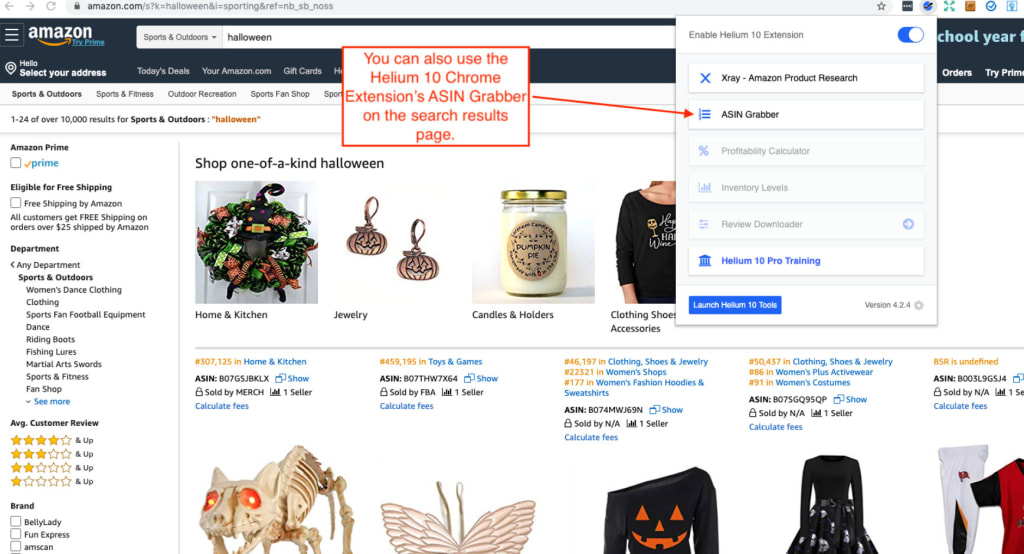Expand See more departments

pos(48,402)
